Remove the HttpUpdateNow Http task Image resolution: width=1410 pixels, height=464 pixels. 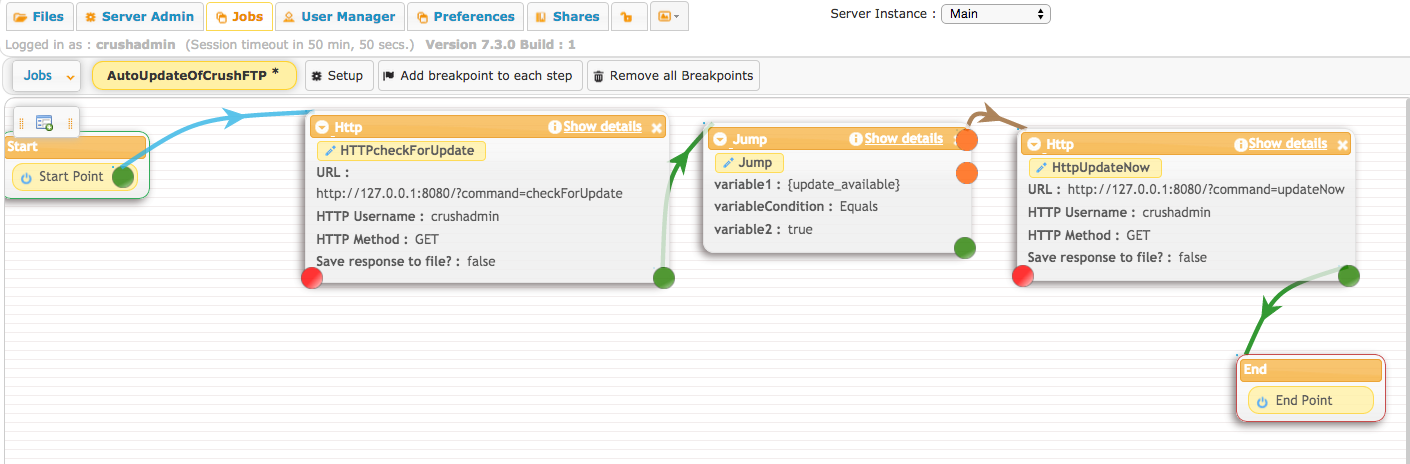pos(1342,144)
